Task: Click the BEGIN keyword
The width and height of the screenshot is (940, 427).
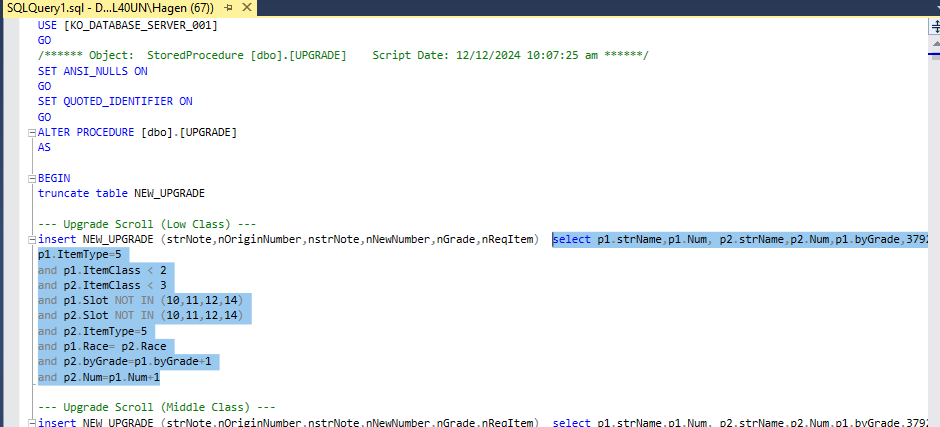Action: pyautogui.click(x=54, y=179)
